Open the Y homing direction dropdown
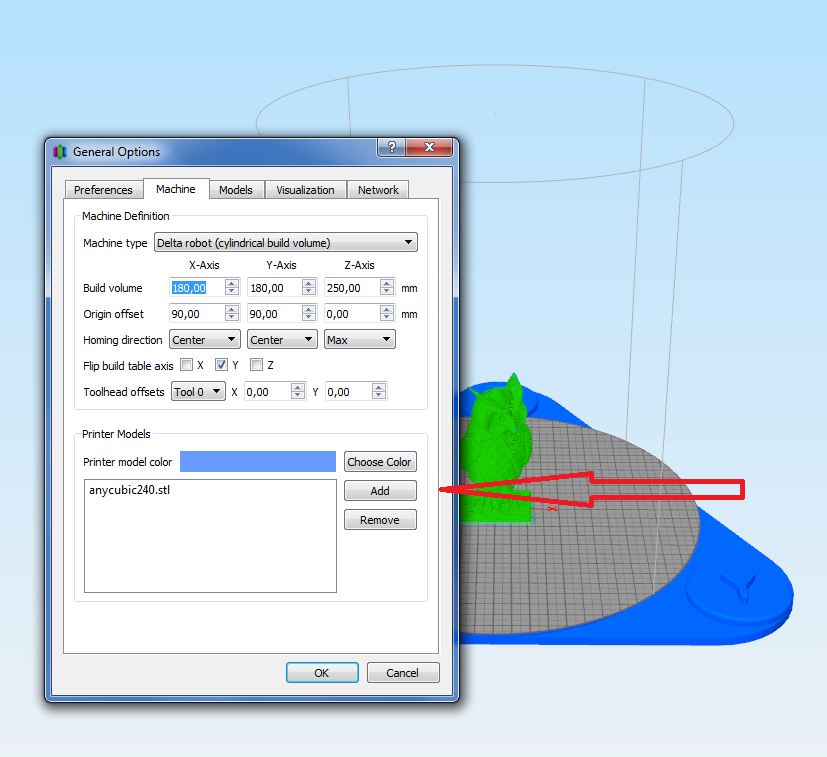The height and width of the screenshot is (757, 827). tap(282, 339)
